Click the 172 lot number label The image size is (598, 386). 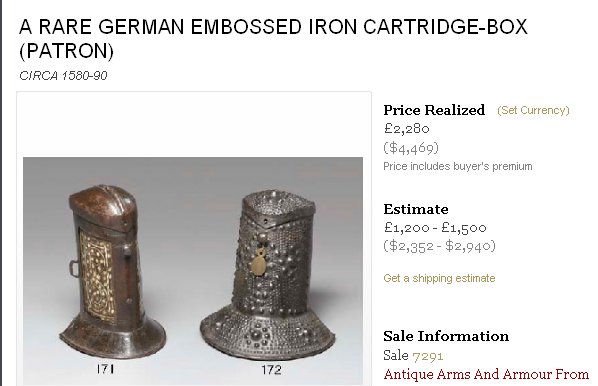click(271, 370)
